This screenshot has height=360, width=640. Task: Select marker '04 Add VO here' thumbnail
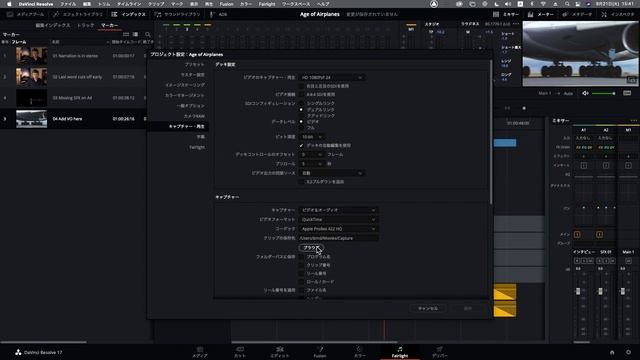coord(31,119)
